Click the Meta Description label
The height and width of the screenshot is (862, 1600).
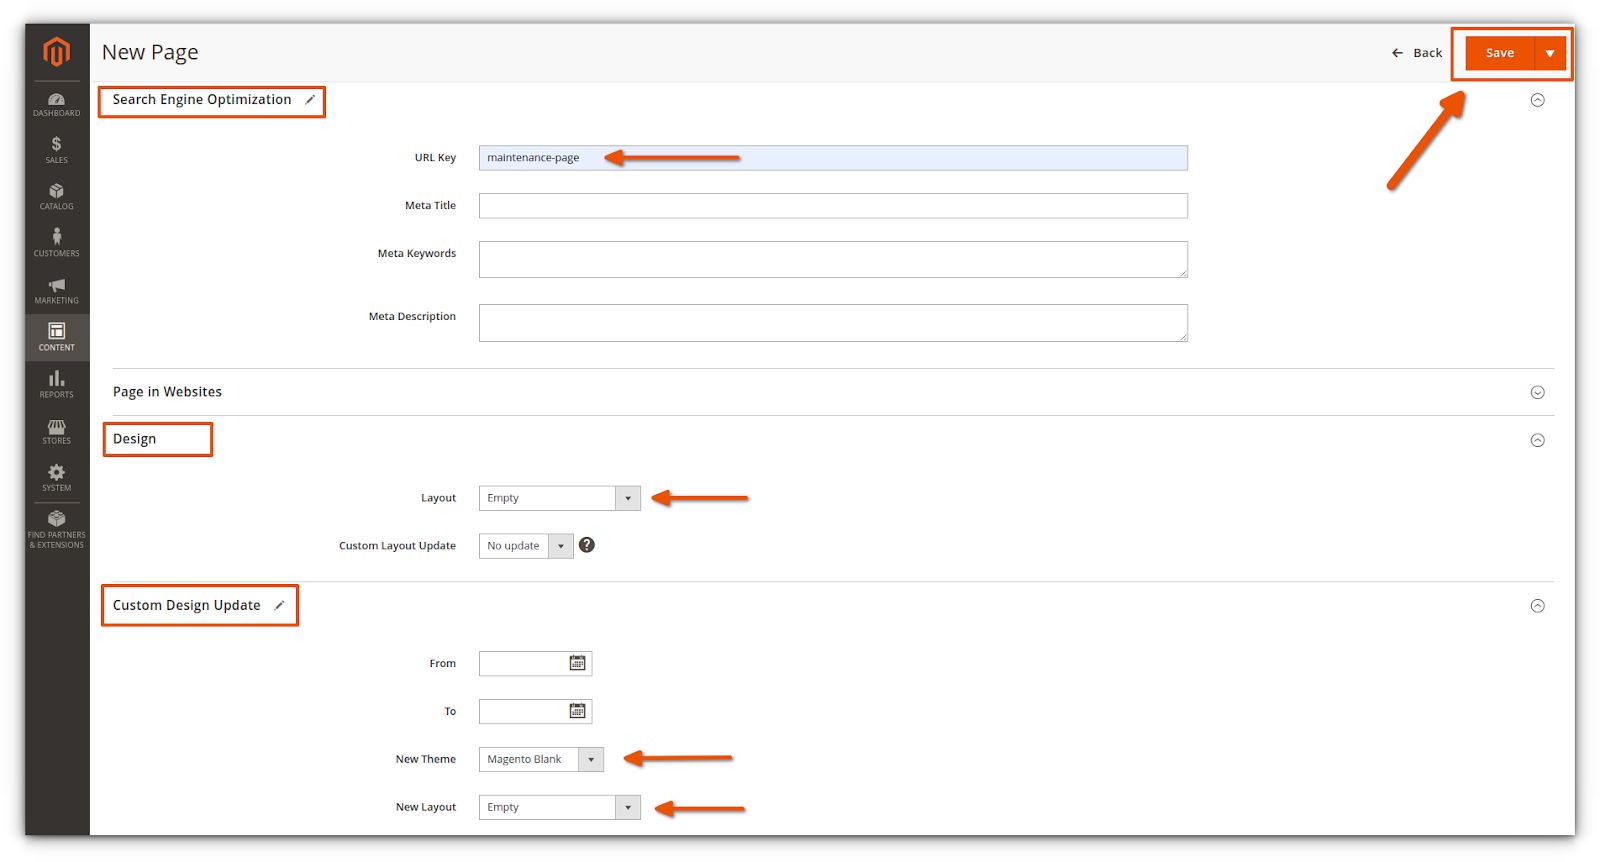pos(412,317)
